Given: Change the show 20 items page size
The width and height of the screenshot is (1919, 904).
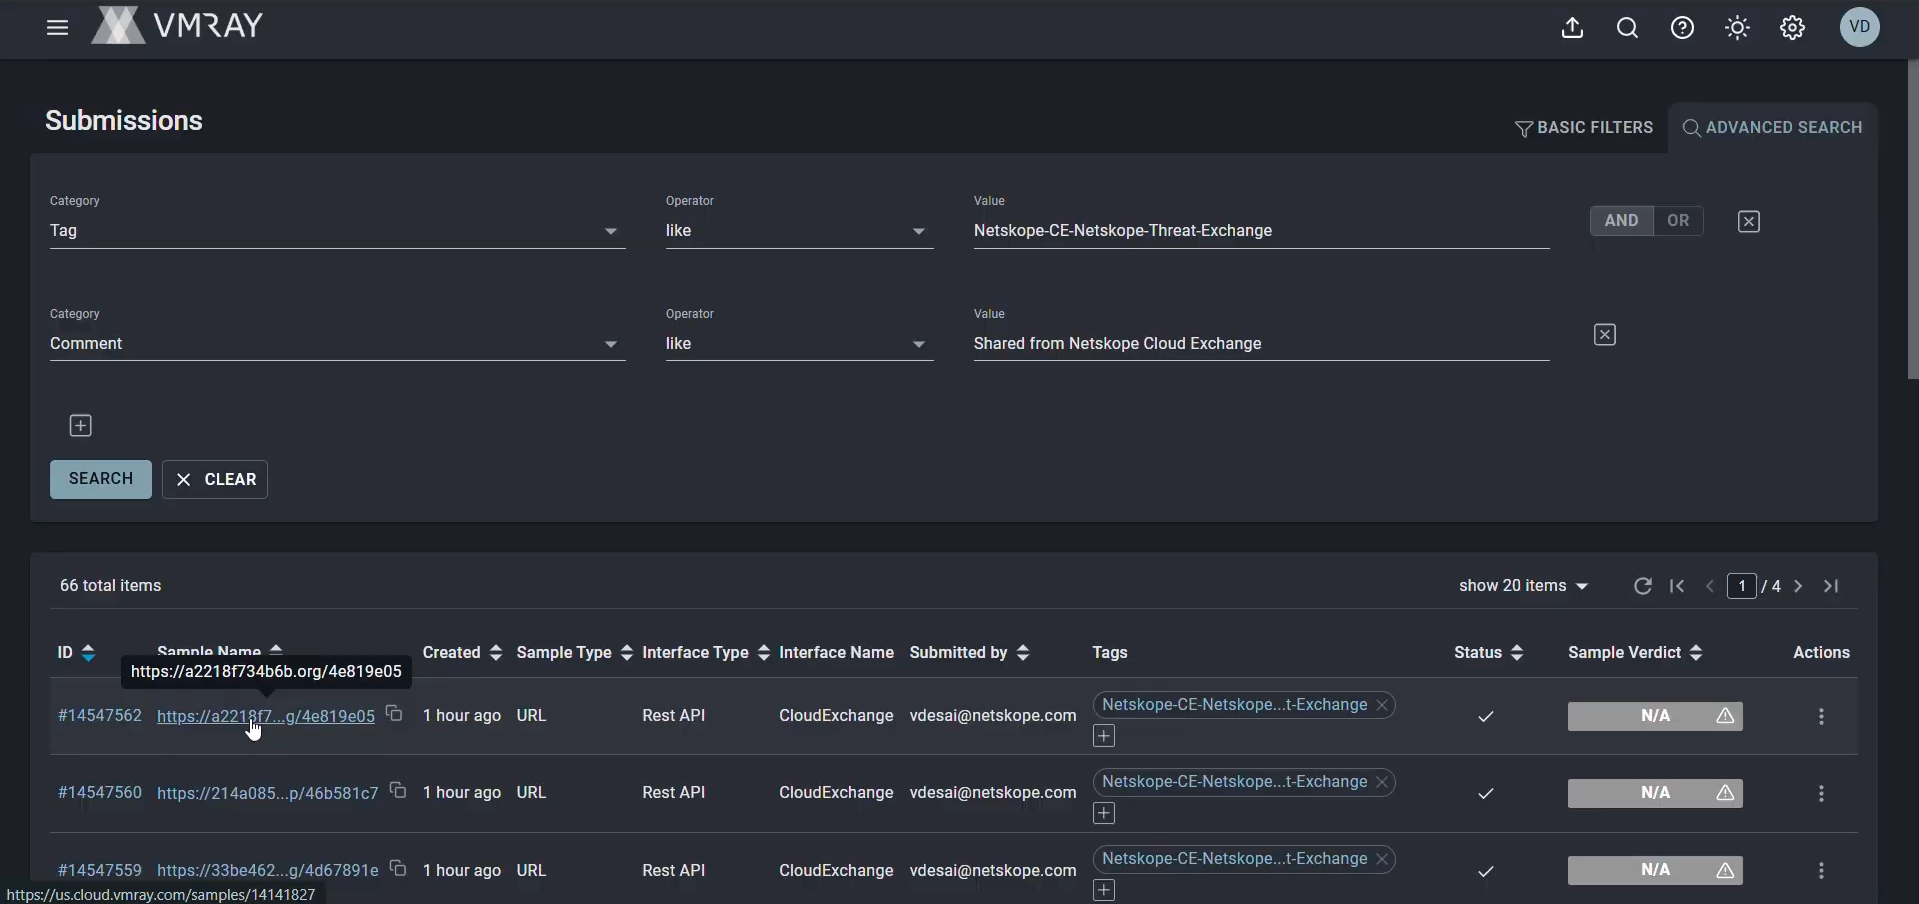Looking at the screenshot, I should [x=1523, y=586].
